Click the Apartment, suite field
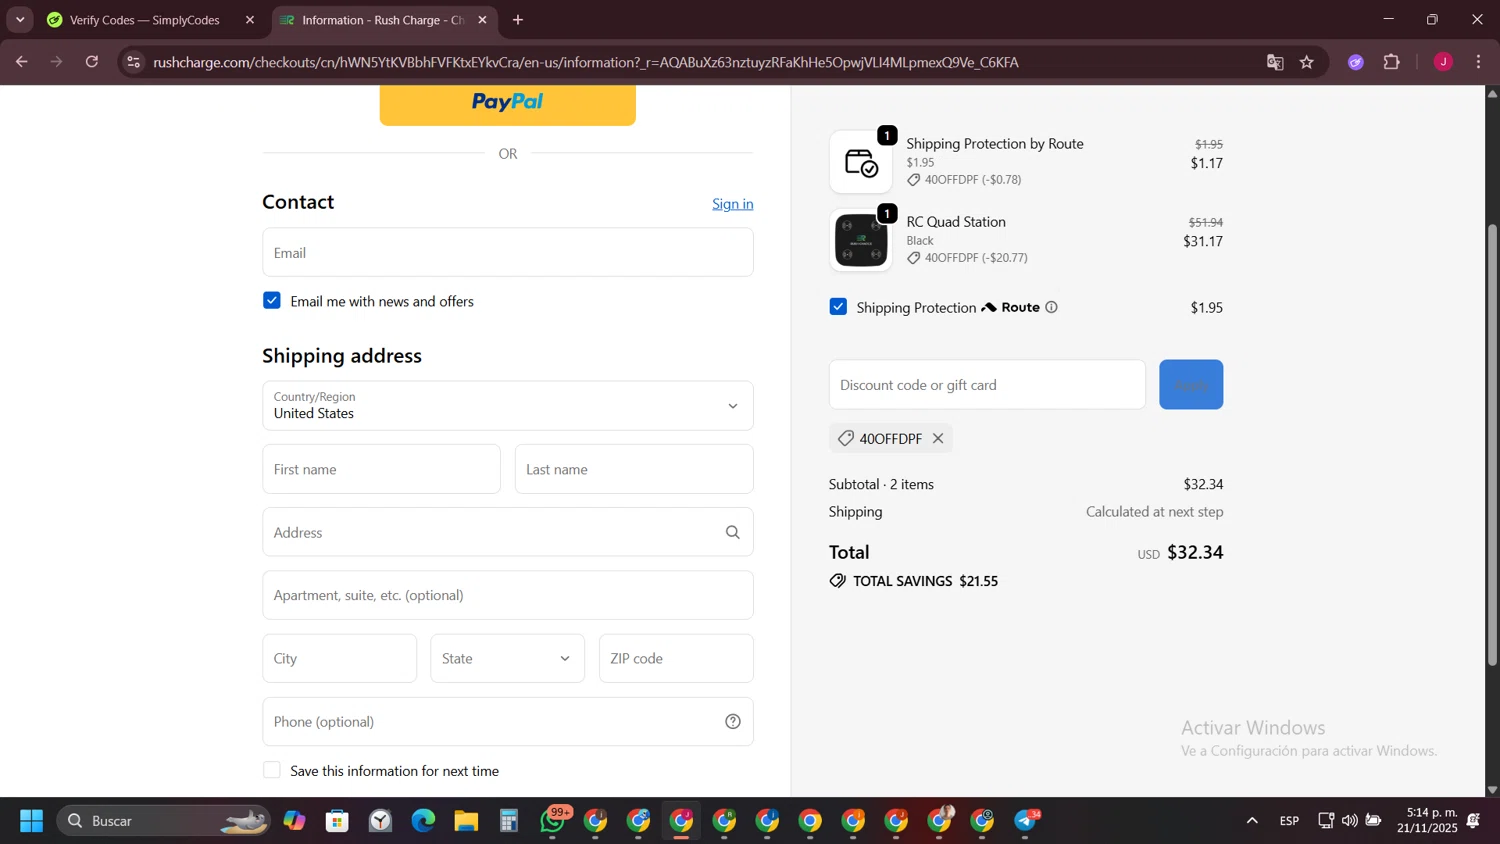Viewport: 1500px width, 844px height. coord(508,596)
